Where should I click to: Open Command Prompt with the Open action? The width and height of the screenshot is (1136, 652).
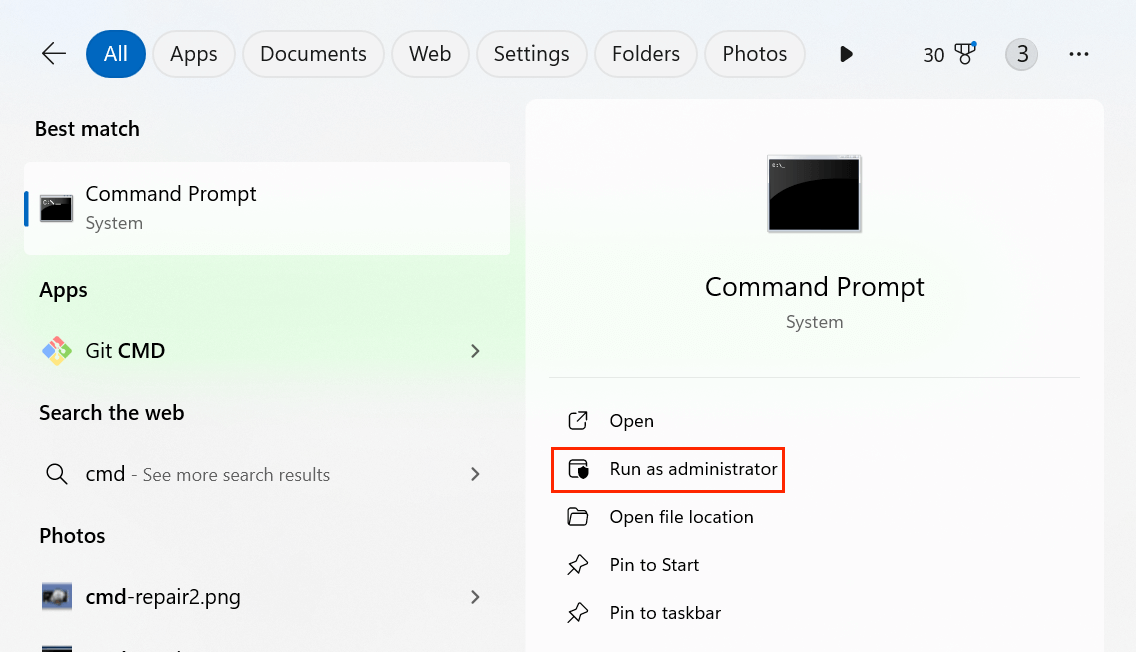point(631,420)
